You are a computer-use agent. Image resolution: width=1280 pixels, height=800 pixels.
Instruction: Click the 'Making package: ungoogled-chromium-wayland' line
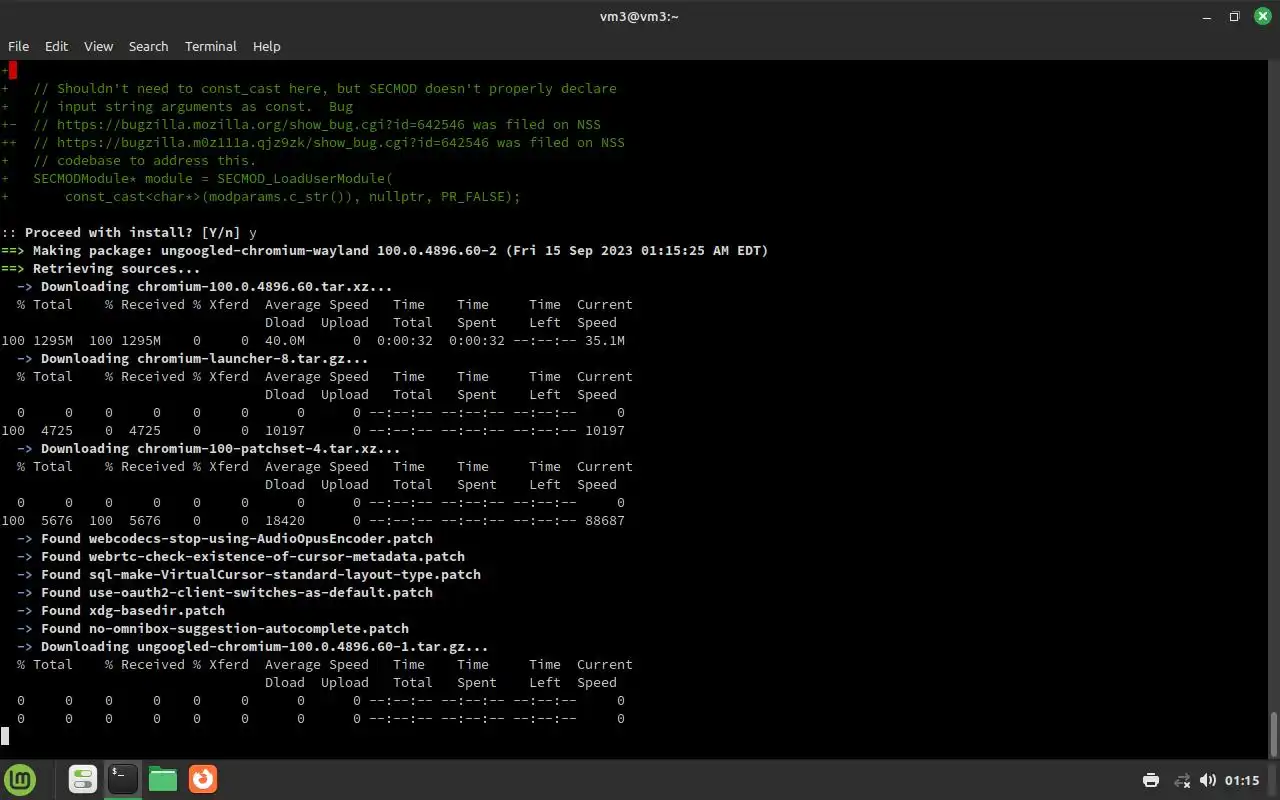click(385, 251)
